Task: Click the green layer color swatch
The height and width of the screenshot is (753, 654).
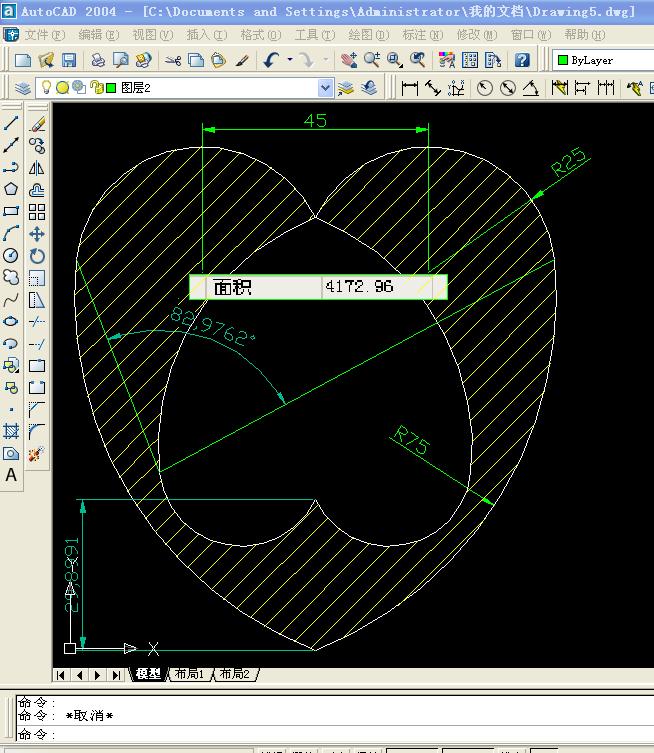Action: point(111,88)
